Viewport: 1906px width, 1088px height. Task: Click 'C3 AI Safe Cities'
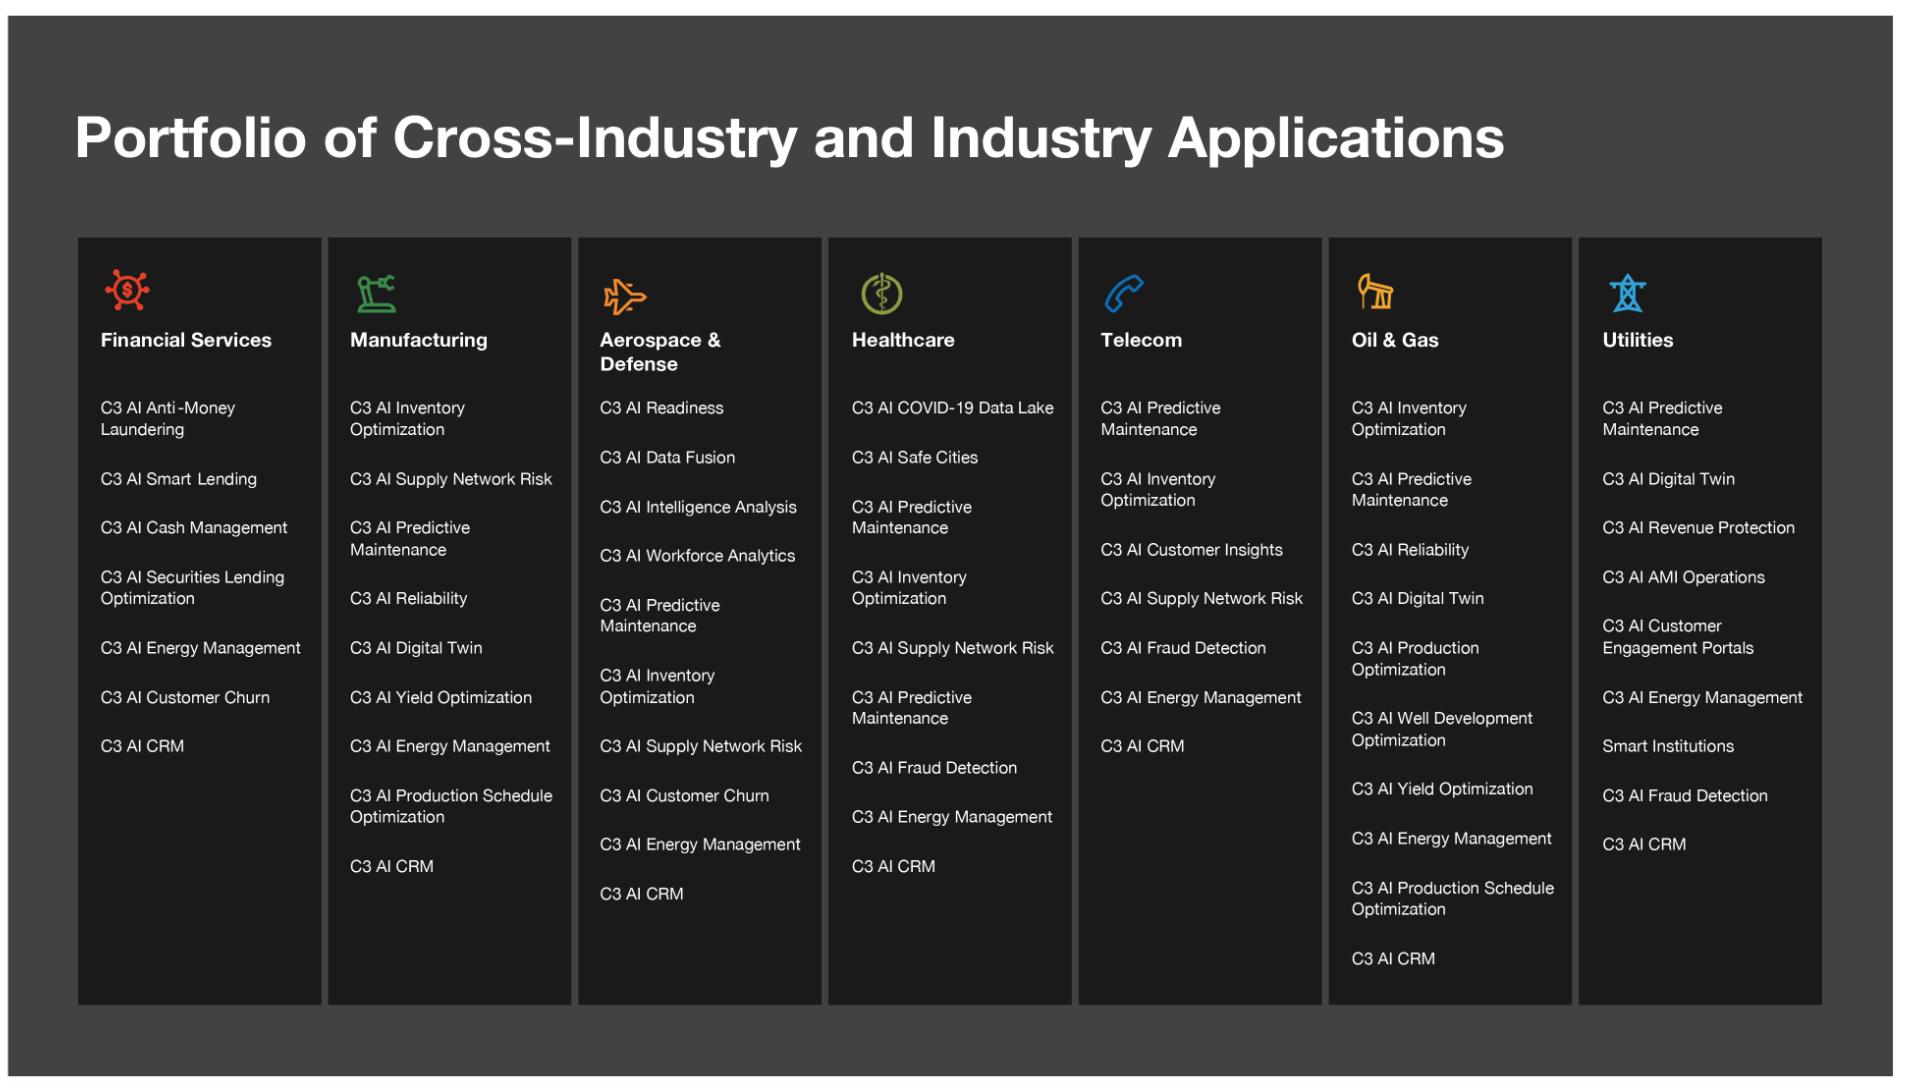[914, 458]
